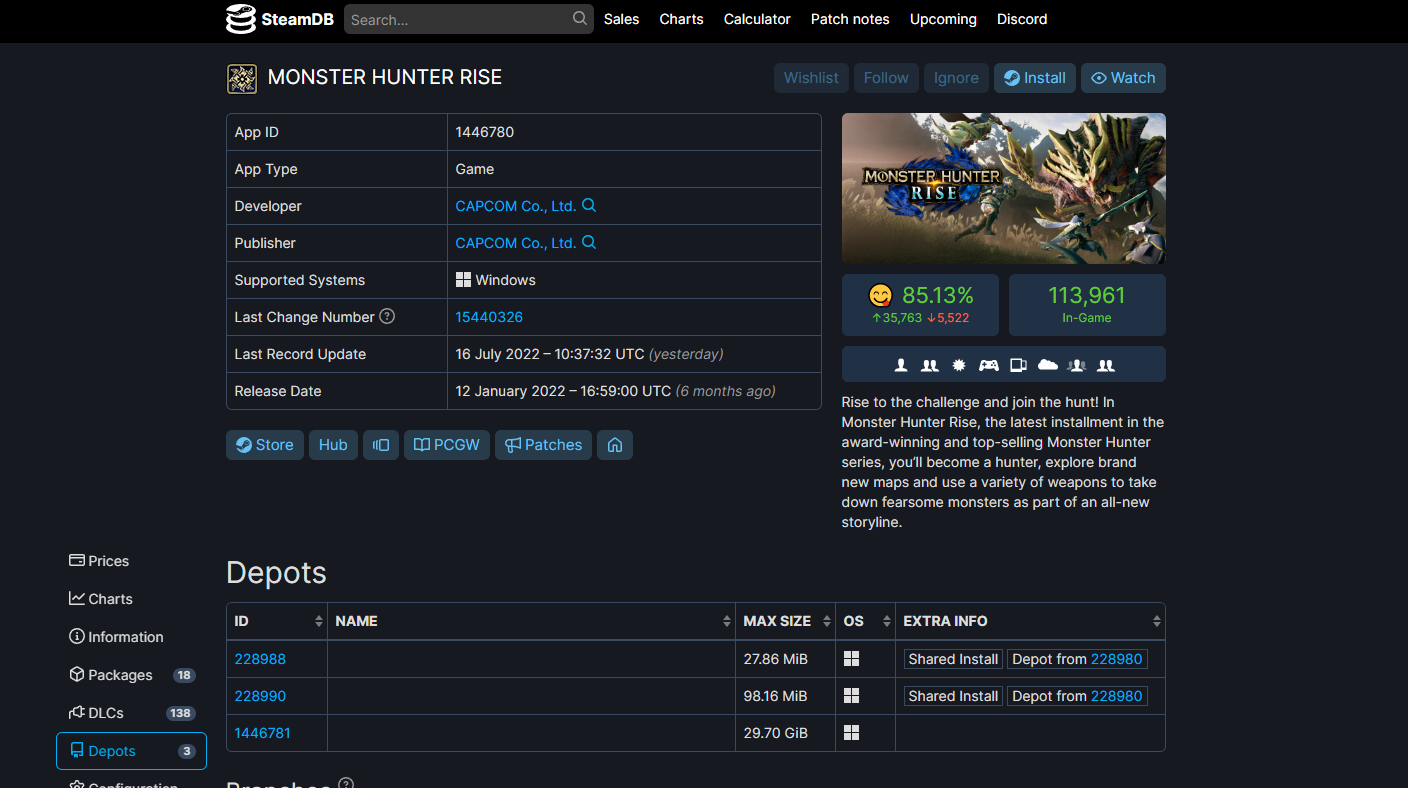Click the faded three-person group icon after the cloud
Screen dimensions: 1408x788
pos(1077,365)
